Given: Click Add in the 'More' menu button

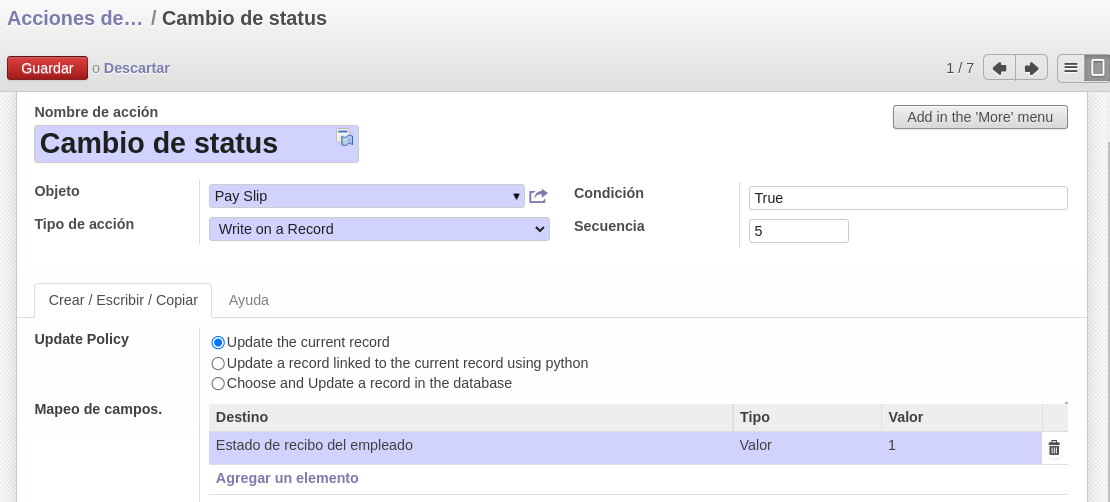Looking at the screenshot, I should coord(980,117).
